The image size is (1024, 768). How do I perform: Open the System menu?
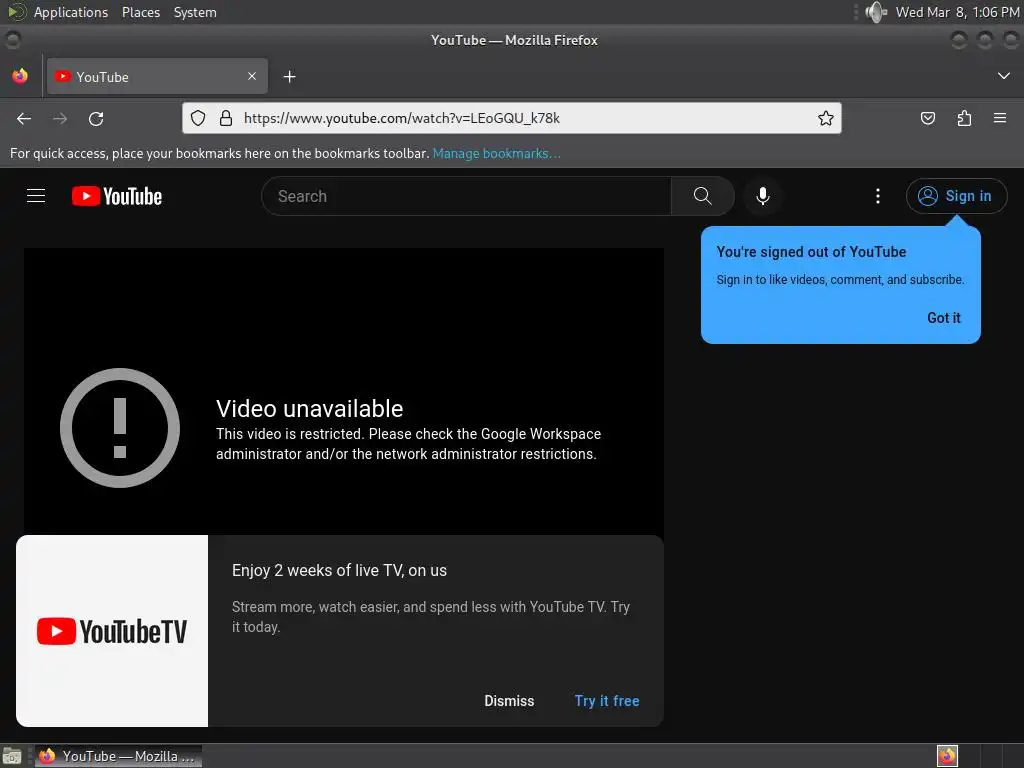[x=195, y=12]
